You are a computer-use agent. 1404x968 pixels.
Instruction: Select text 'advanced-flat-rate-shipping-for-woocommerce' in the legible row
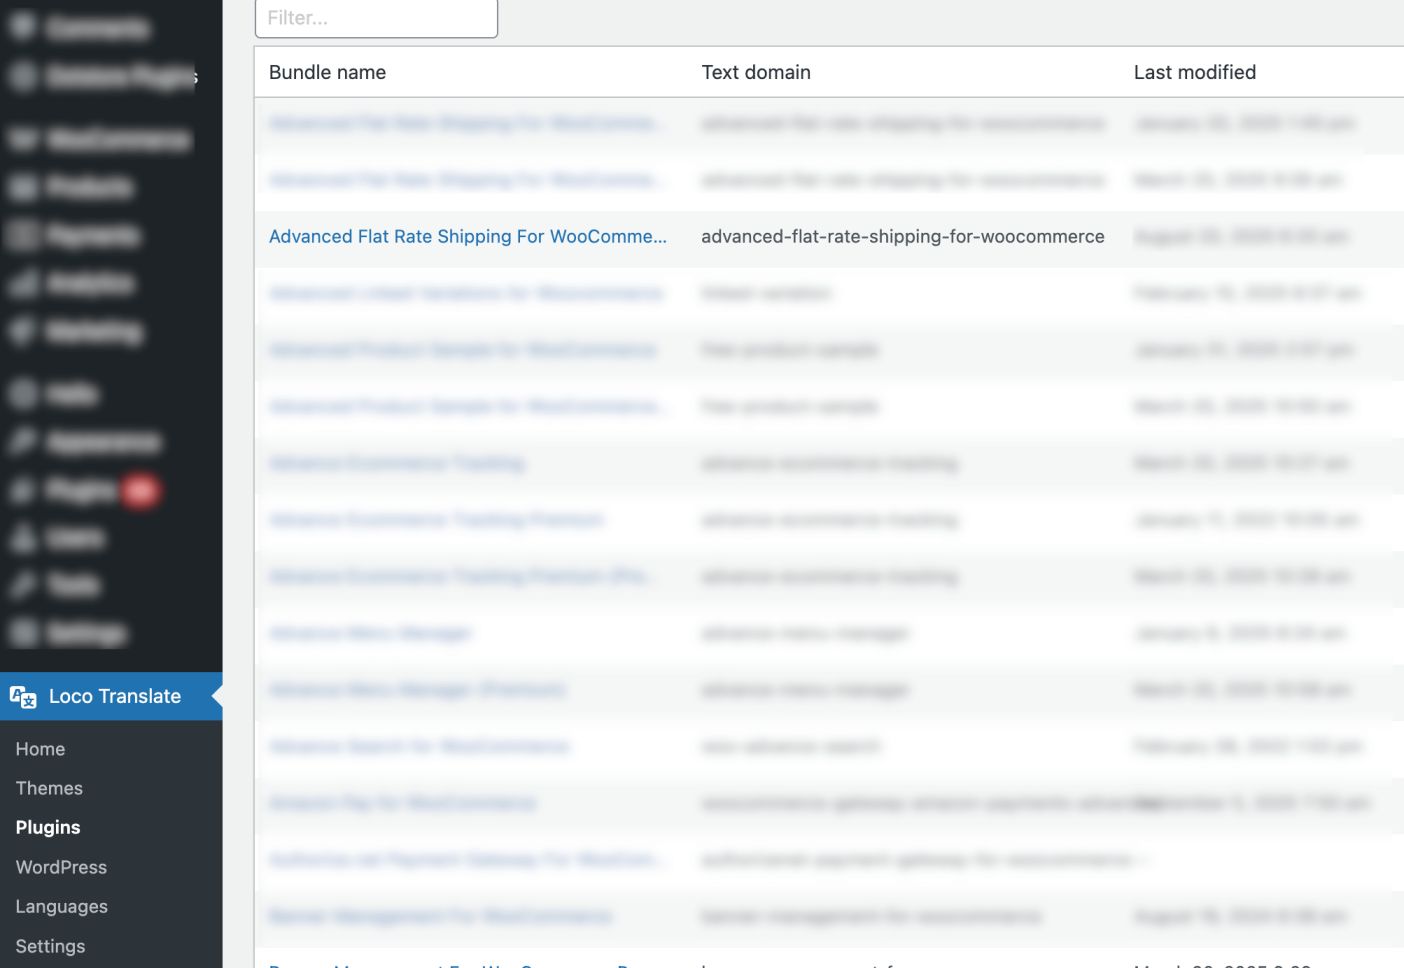click(x=903, y=237)
